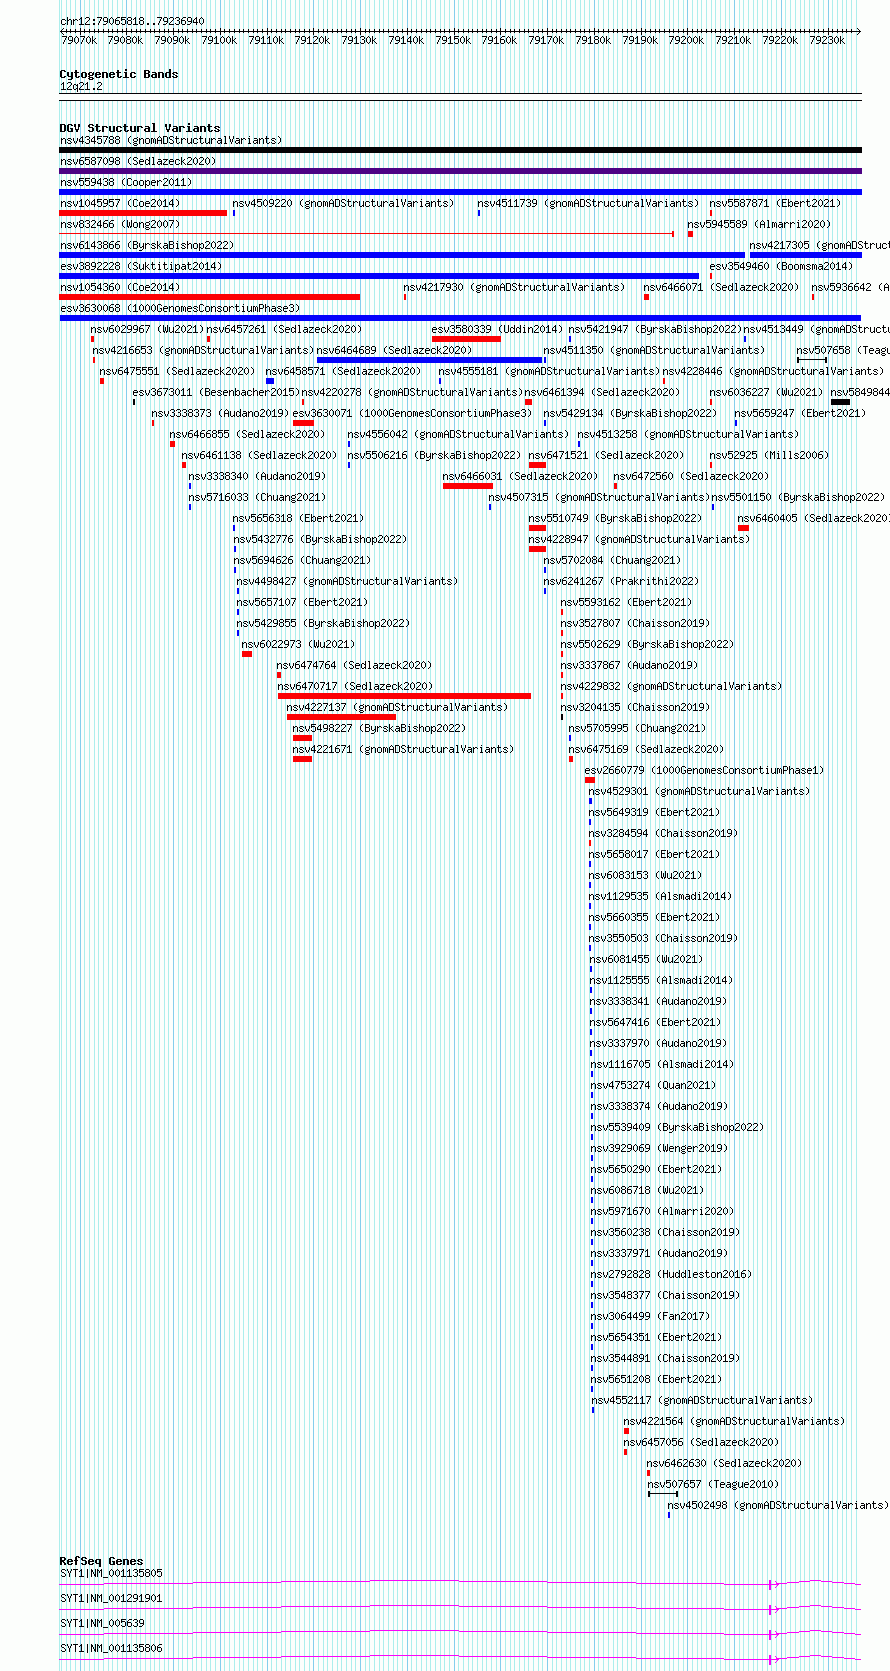
Task: Select nsv1054360 (Coe2014) red bar
Action: [209, 297]
